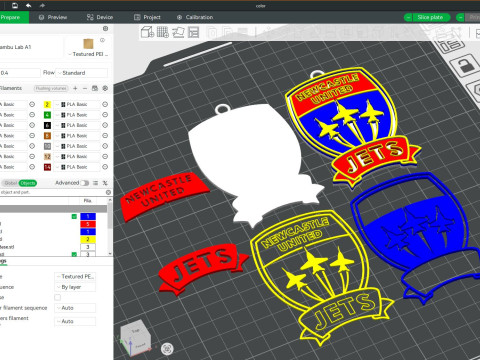Toggle green checkbox in bottom object list row
The height and width of the screenshot is (360, 480).
pyautogui.click(x=74, y=254)
